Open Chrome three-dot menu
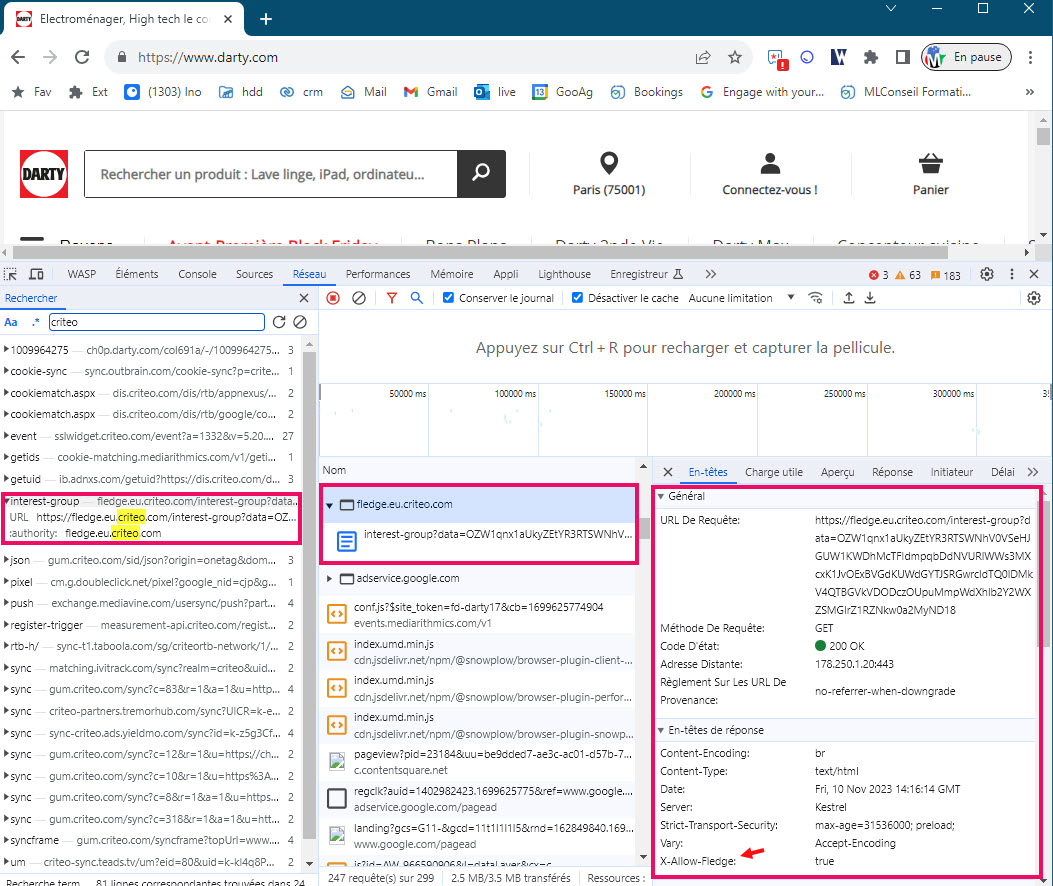The image size is (1053, 886). [x=1030, y=57]
